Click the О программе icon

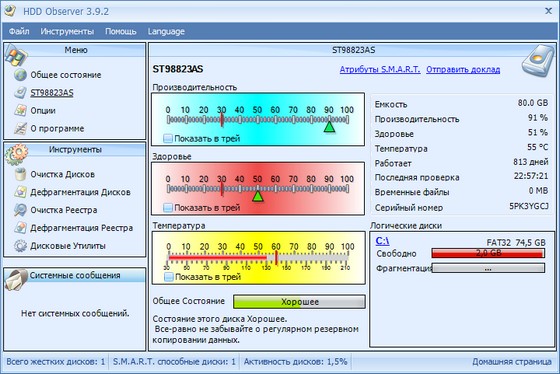pyautogui.click(x=20, y=128)
